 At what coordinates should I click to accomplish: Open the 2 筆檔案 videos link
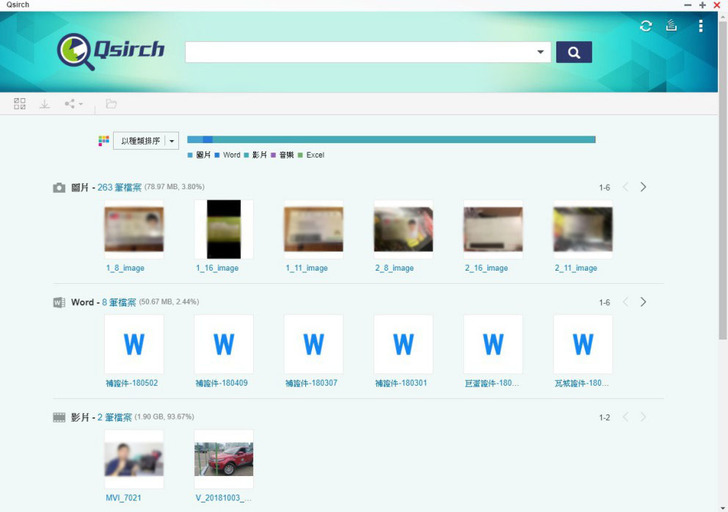click(115, 417)
